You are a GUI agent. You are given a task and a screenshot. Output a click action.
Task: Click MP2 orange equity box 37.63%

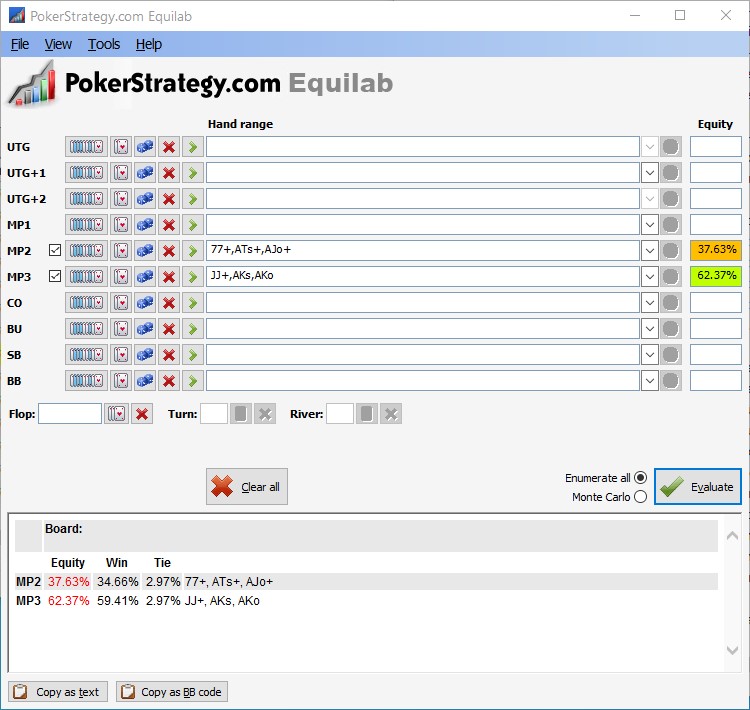pyautogui.click(x=716, y=250)
